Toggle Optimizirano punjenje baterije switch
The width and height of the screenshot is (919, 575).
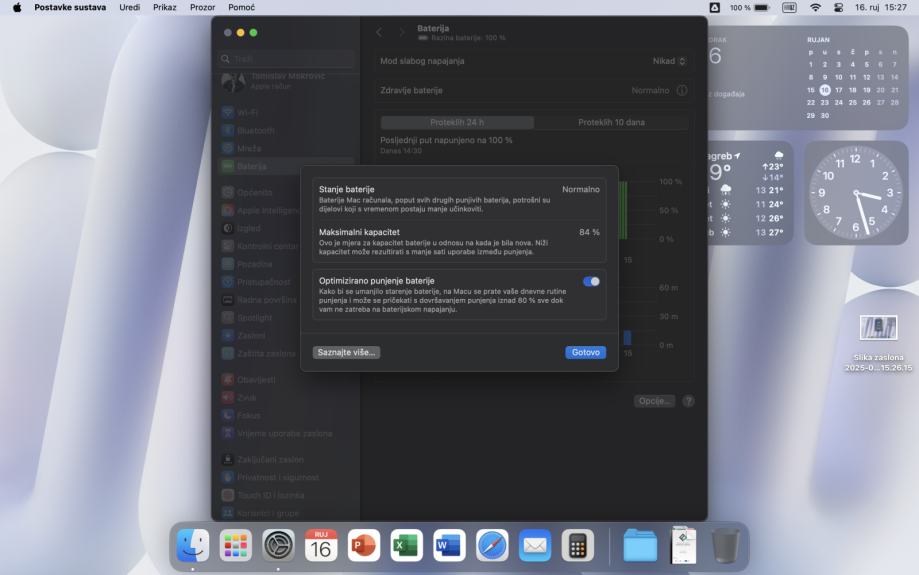coord(591,281)
